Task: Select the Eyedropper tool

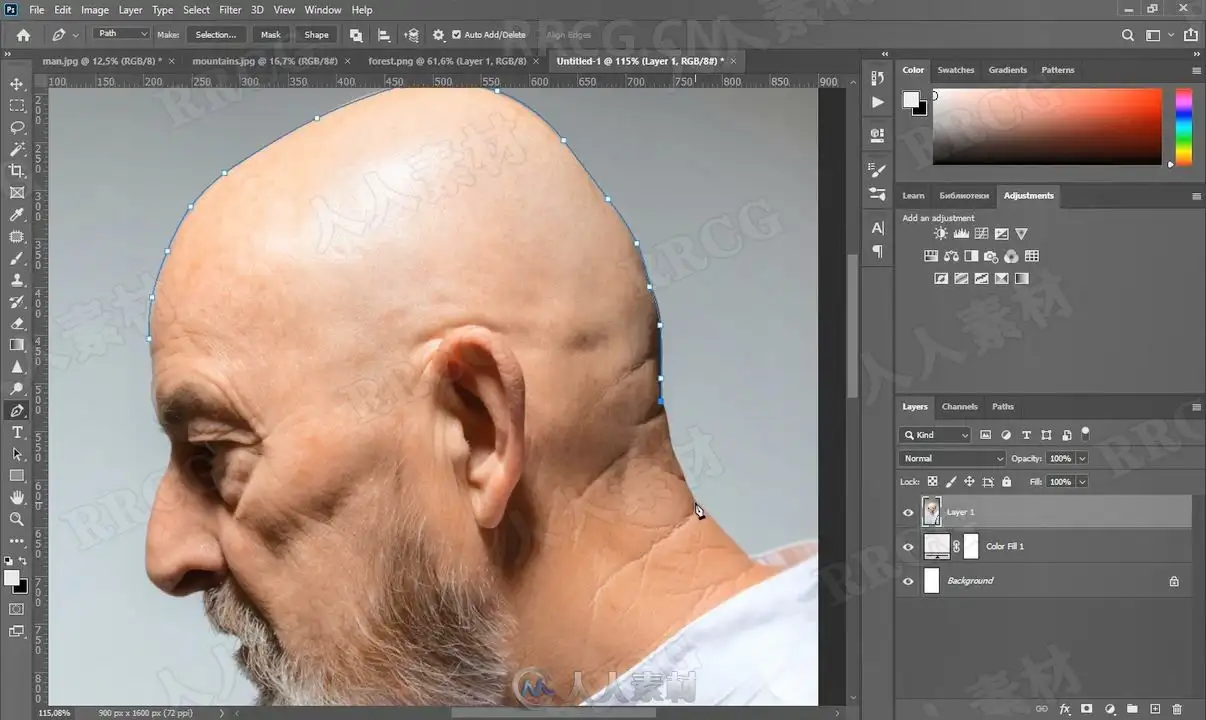Action: [x=17, y=215]
